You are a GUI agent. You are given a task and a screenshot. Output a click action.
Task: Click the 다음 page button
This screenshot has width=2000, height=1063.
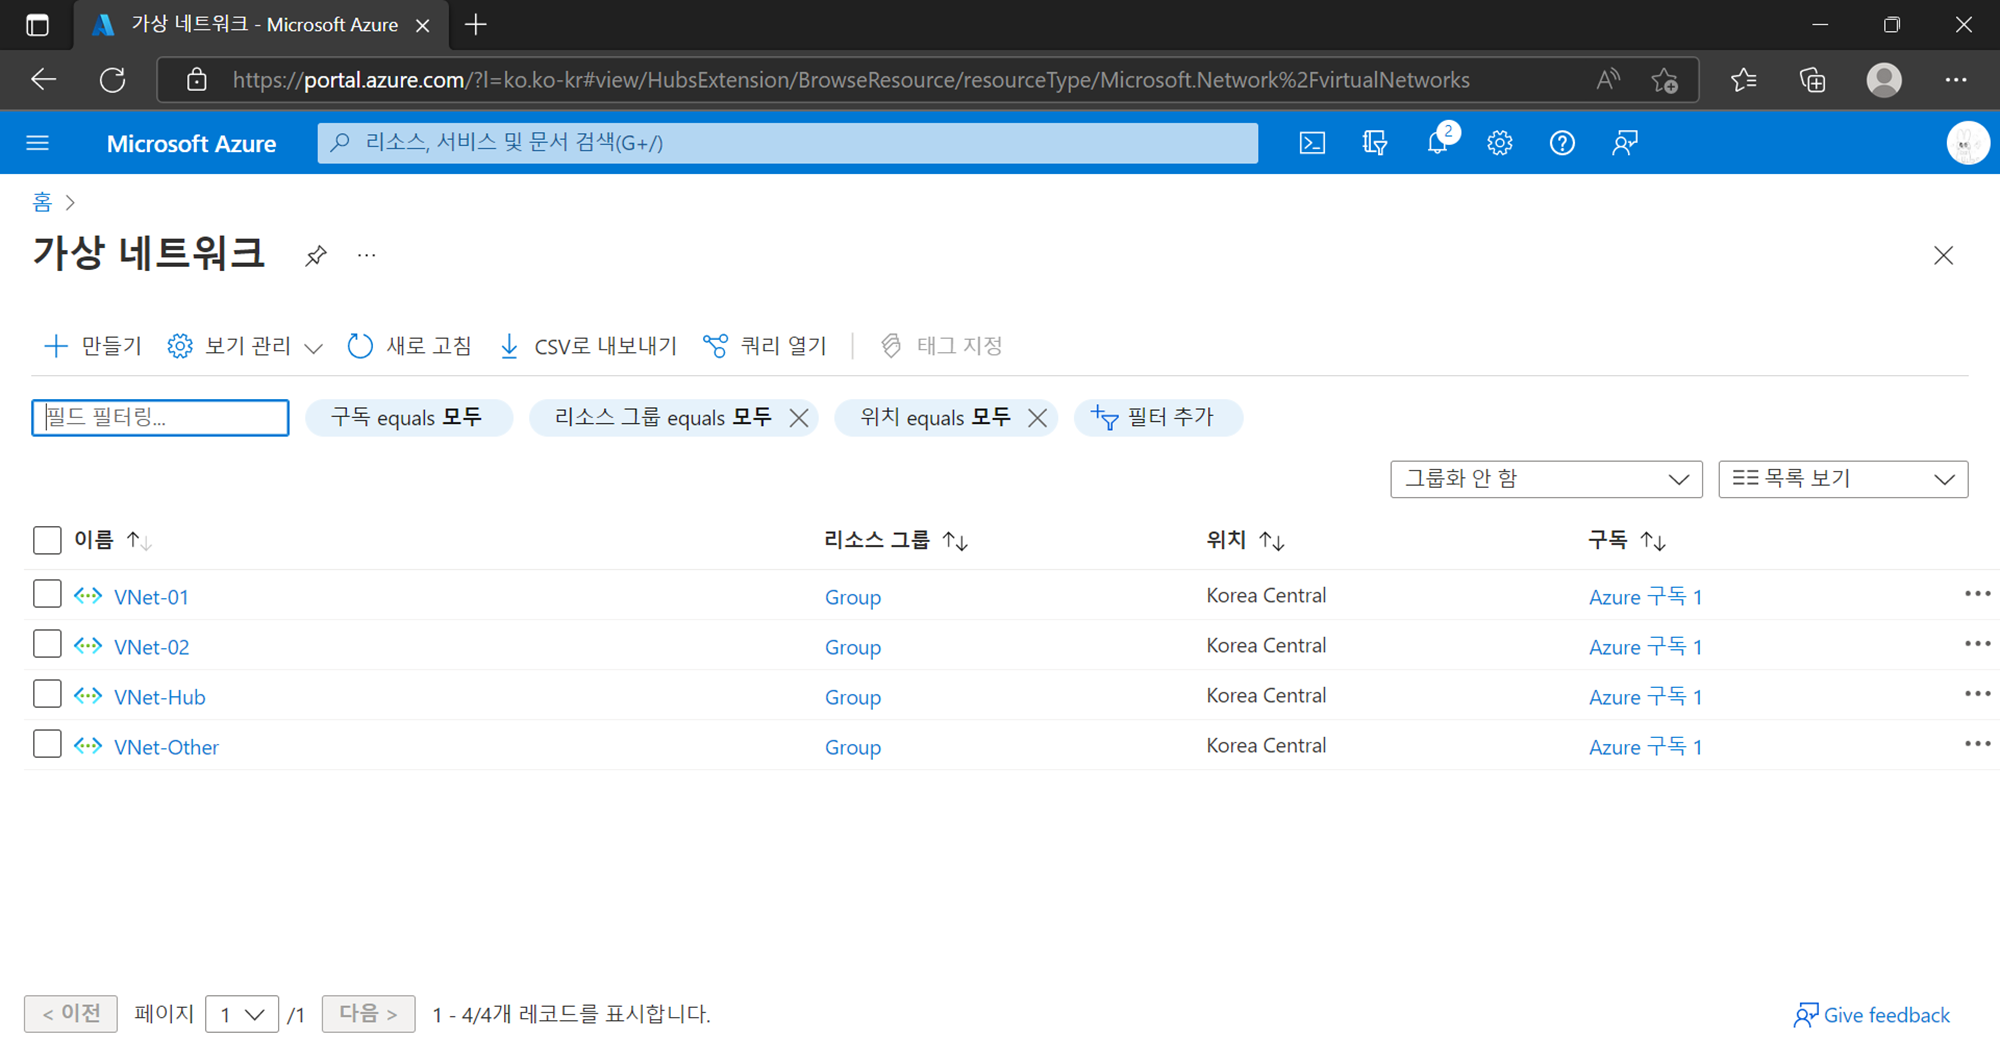(x=368, y=1014)
